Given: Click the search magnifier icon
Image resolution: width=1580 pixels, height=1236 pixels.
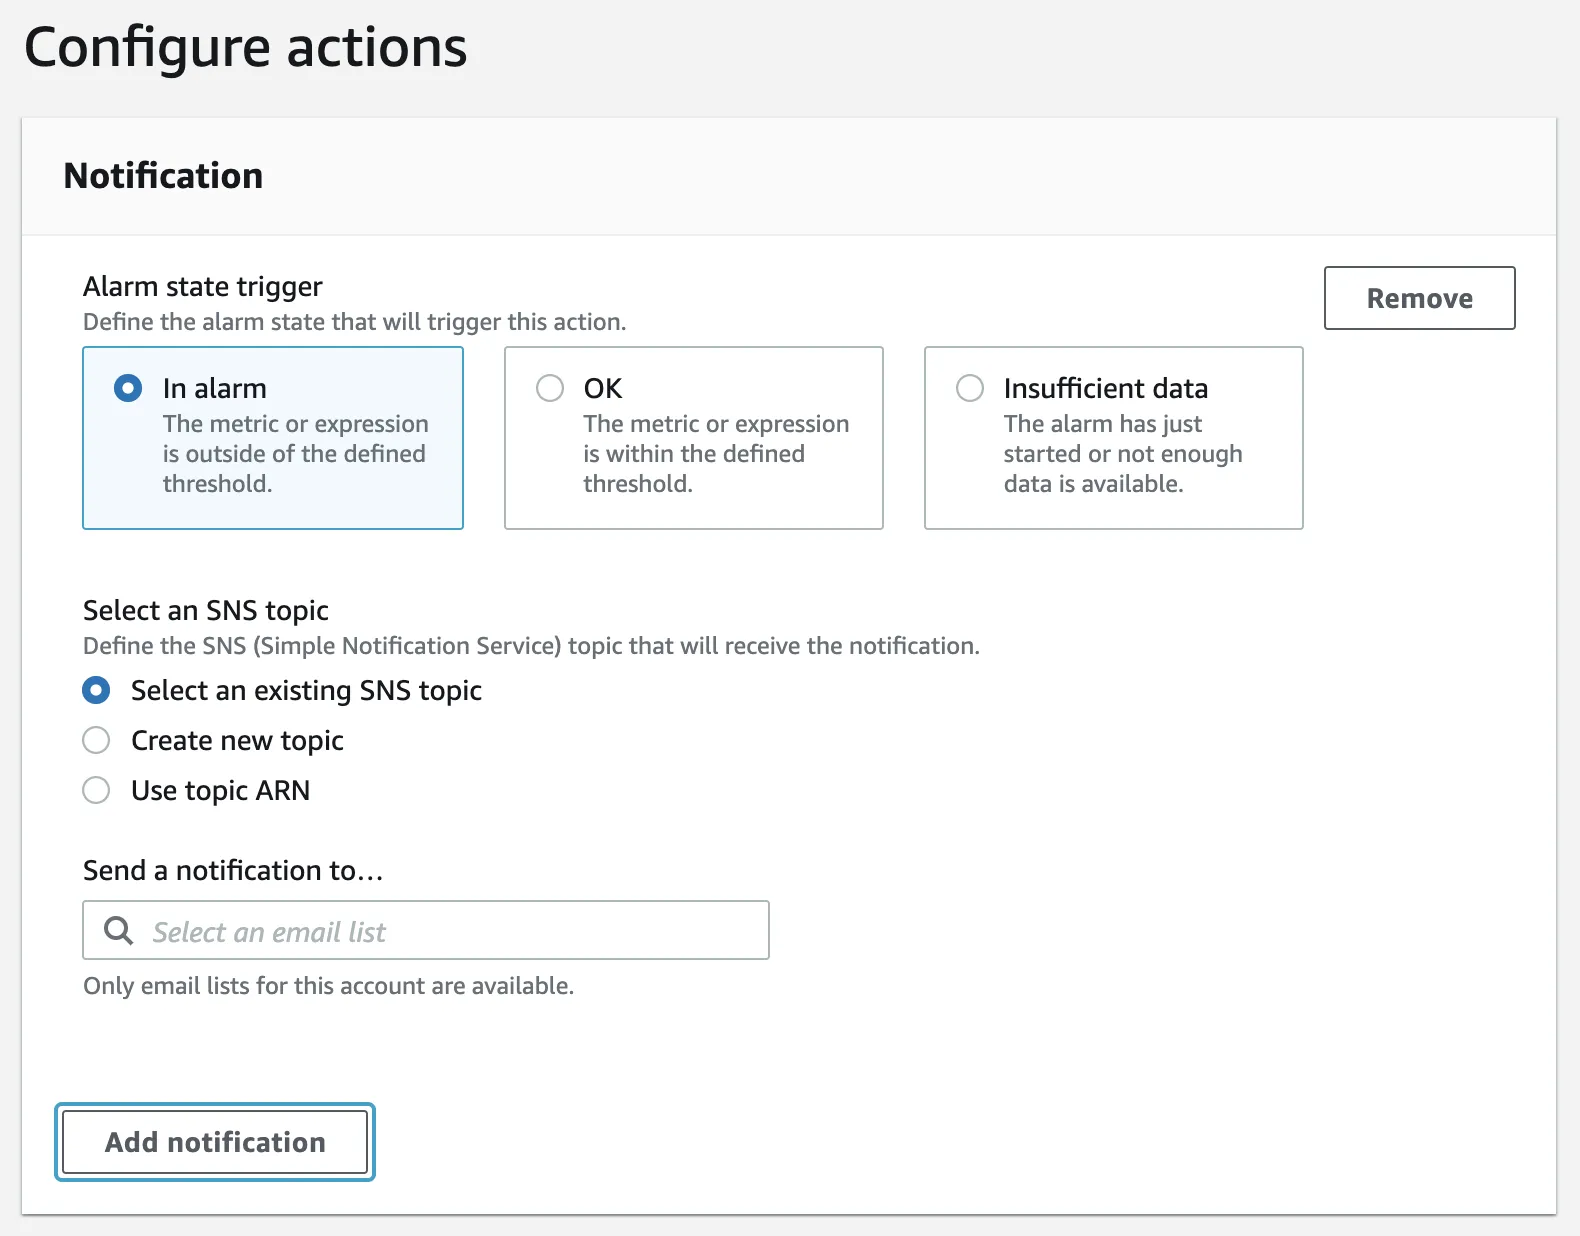Looking at the screenshot, I should (x=119, y=931).
